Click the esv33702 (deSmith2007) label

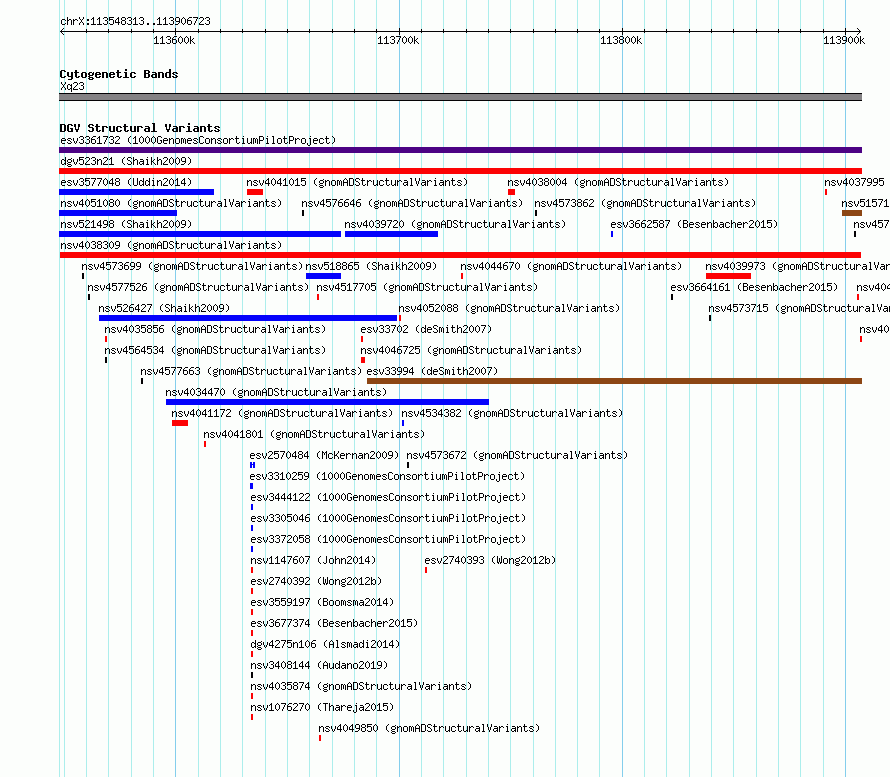426,329
